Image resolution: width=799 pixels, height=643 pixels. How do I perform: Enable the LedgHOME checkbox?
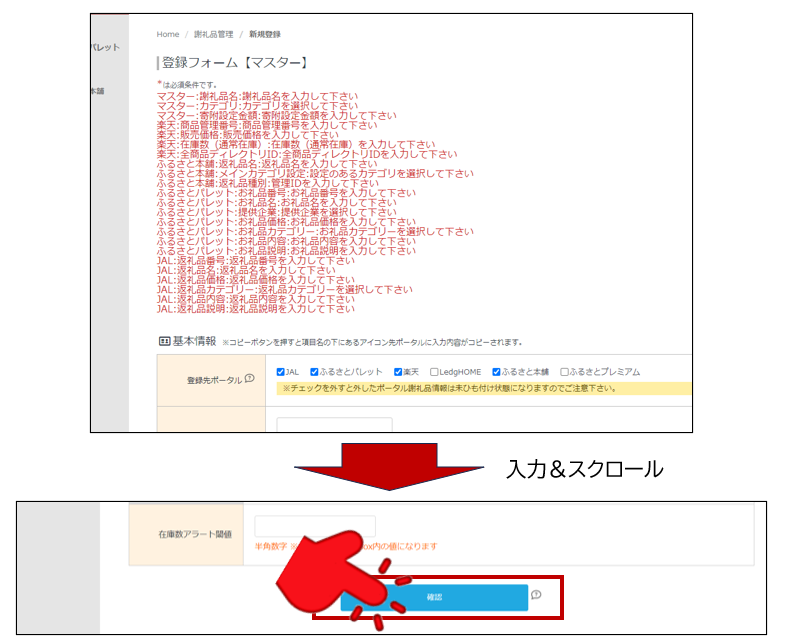tap(434, 372)
